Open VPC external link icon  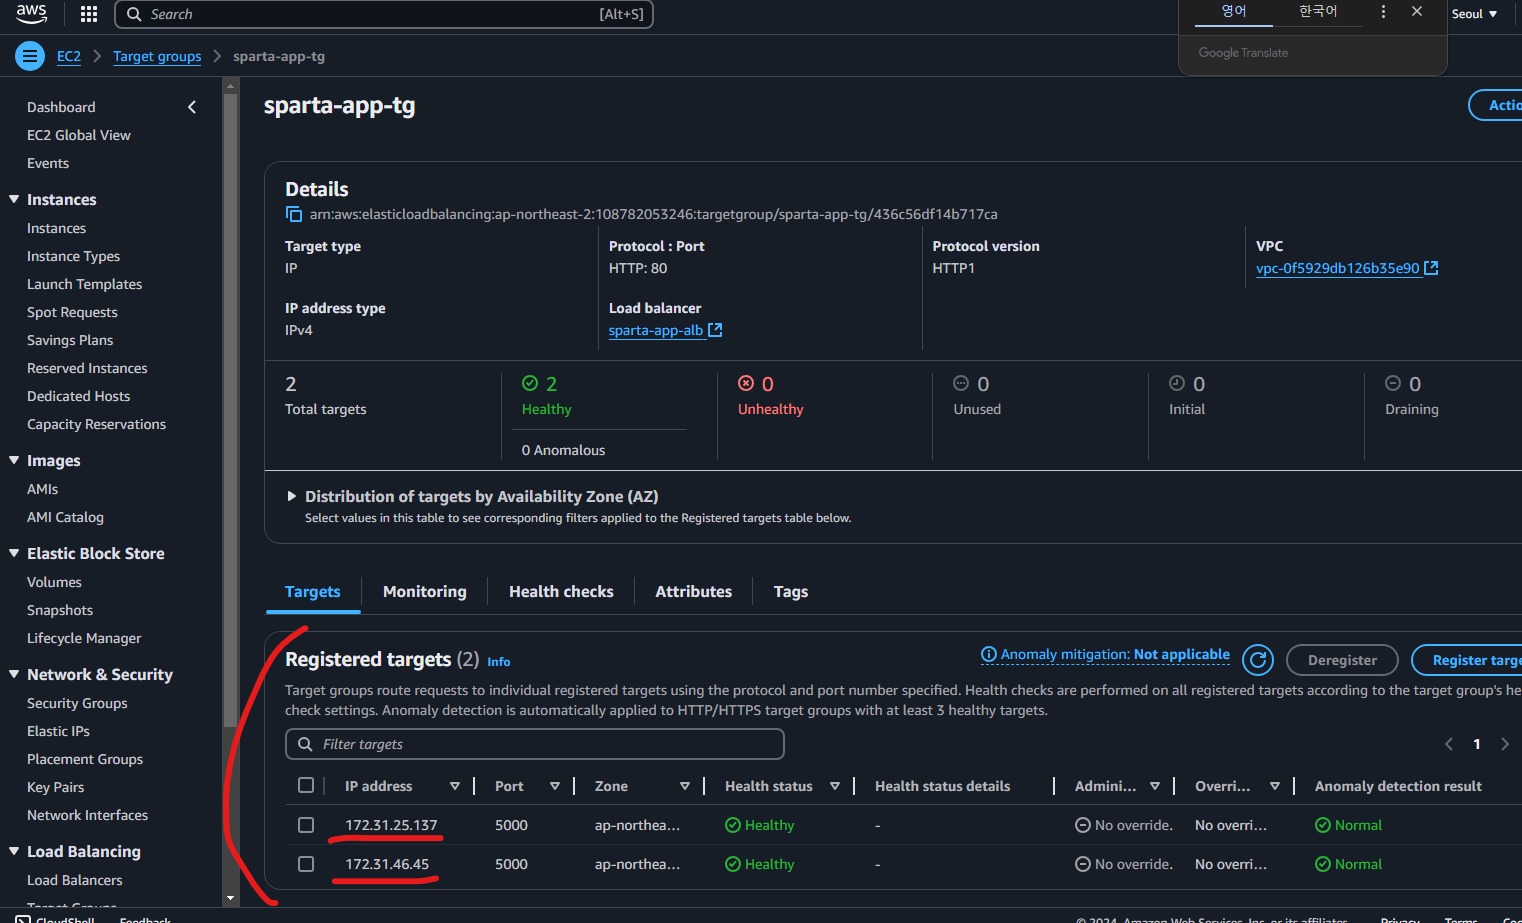(x=1431, y=268)
